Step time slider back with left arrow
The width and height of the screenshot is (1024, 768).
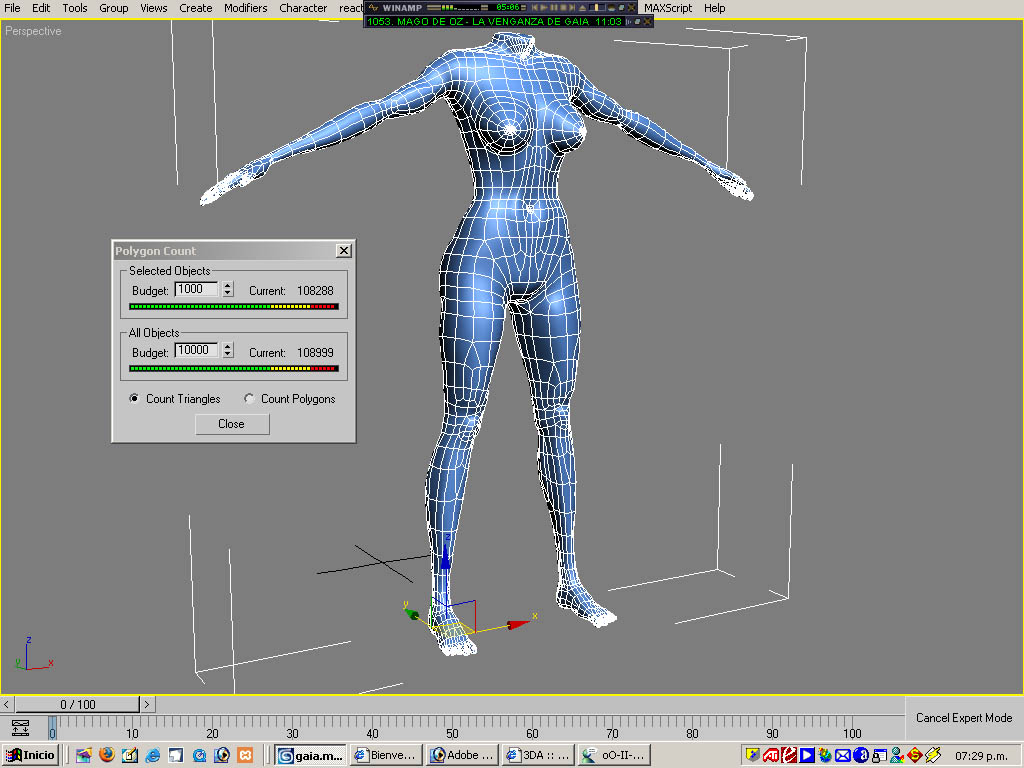[7, 704]
